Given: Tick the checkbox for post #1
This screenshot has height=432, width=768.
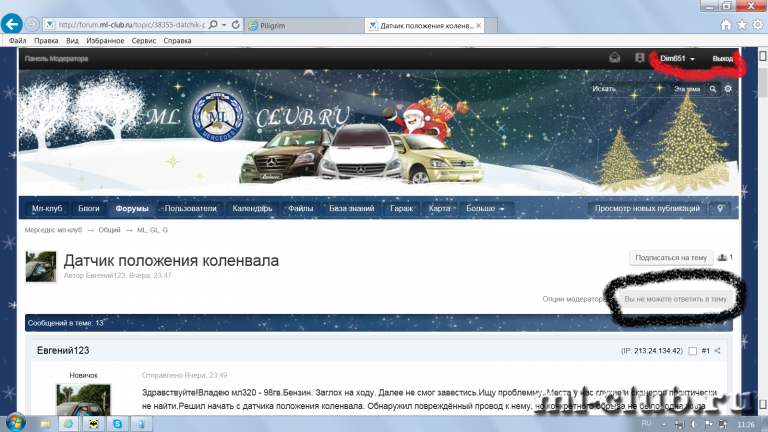Looking at the screenshot, I should click(x=693, y=351).
